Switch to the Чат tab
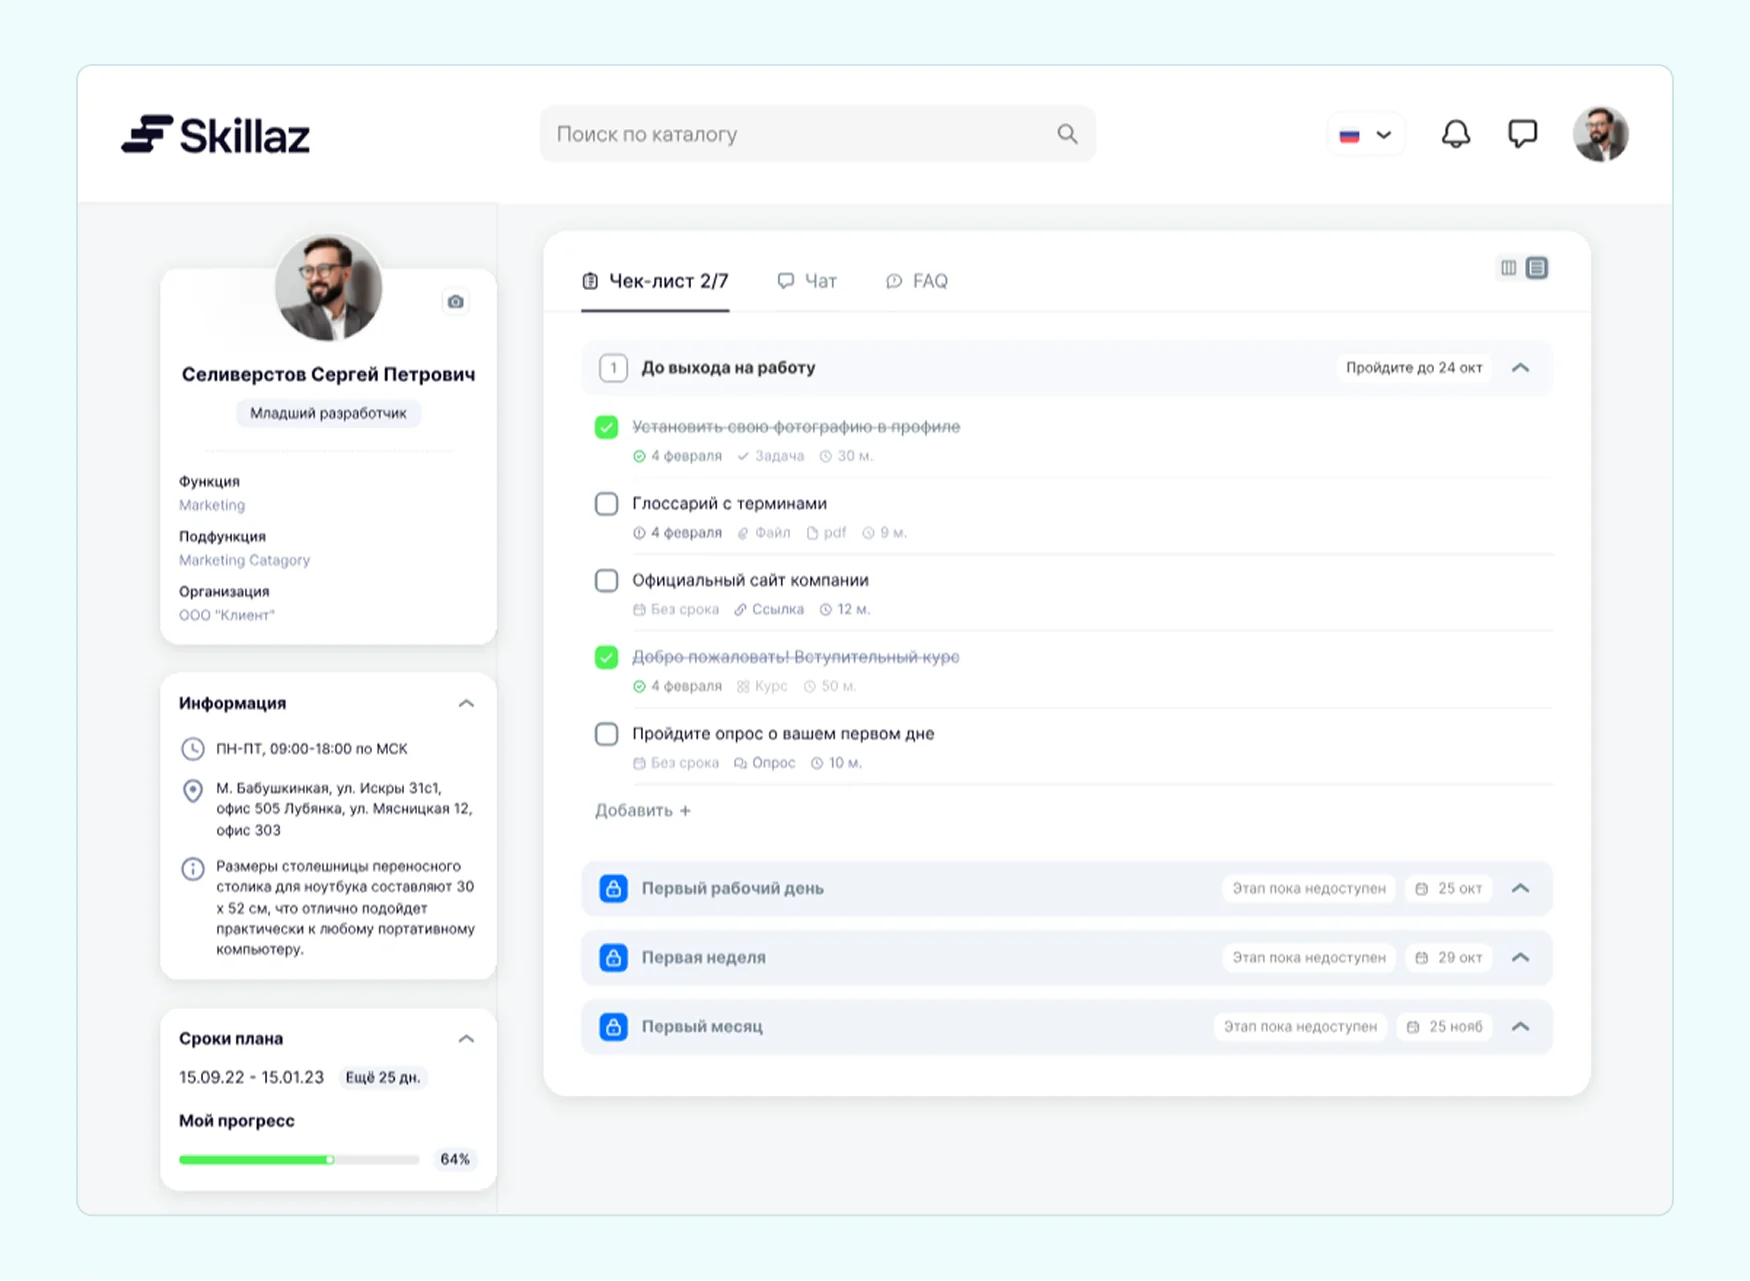Viewport: 1750px width, 1281px height. [x=807, y=281]
